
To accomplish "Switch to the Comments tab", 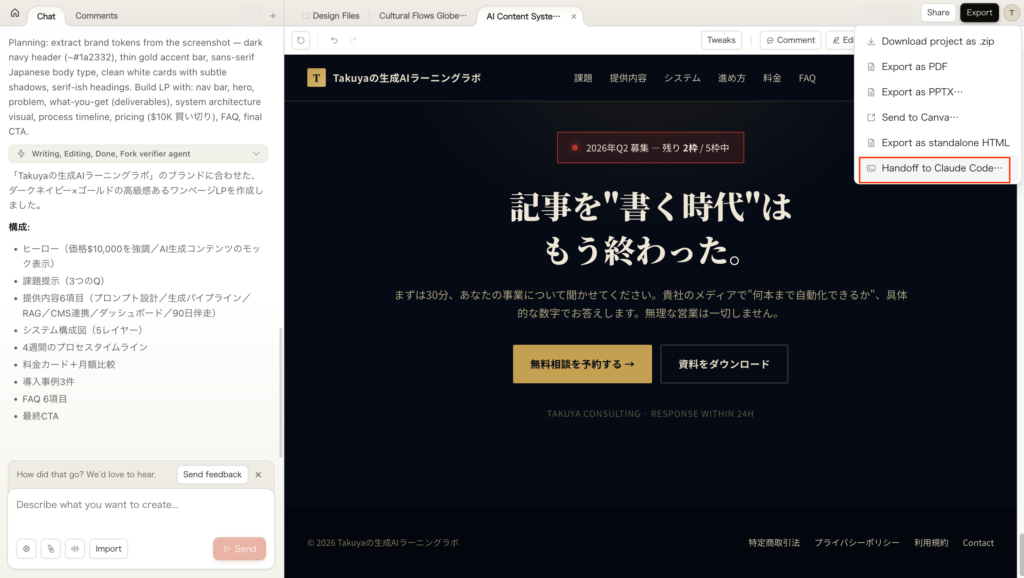I will pyautogui.click(x=96, y=16).
